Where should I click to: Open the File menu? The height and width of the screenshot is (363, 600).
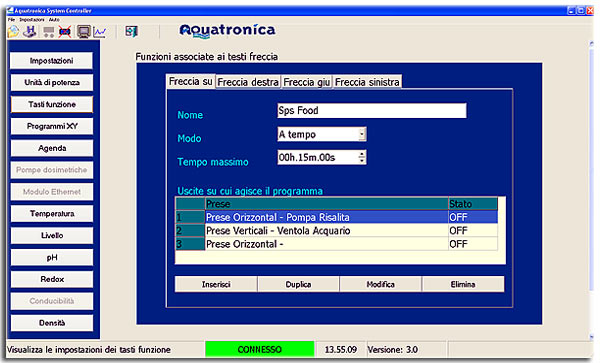(x=11, y=20)
